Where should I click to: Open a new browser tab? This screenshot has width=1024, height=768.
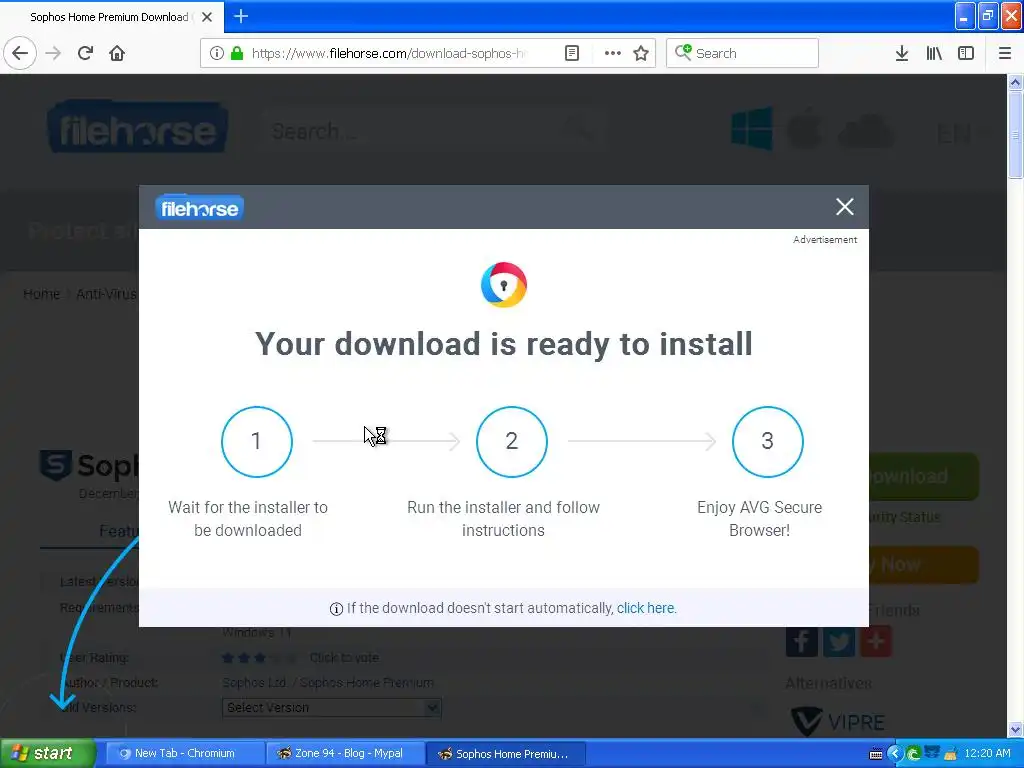point(240,16)
